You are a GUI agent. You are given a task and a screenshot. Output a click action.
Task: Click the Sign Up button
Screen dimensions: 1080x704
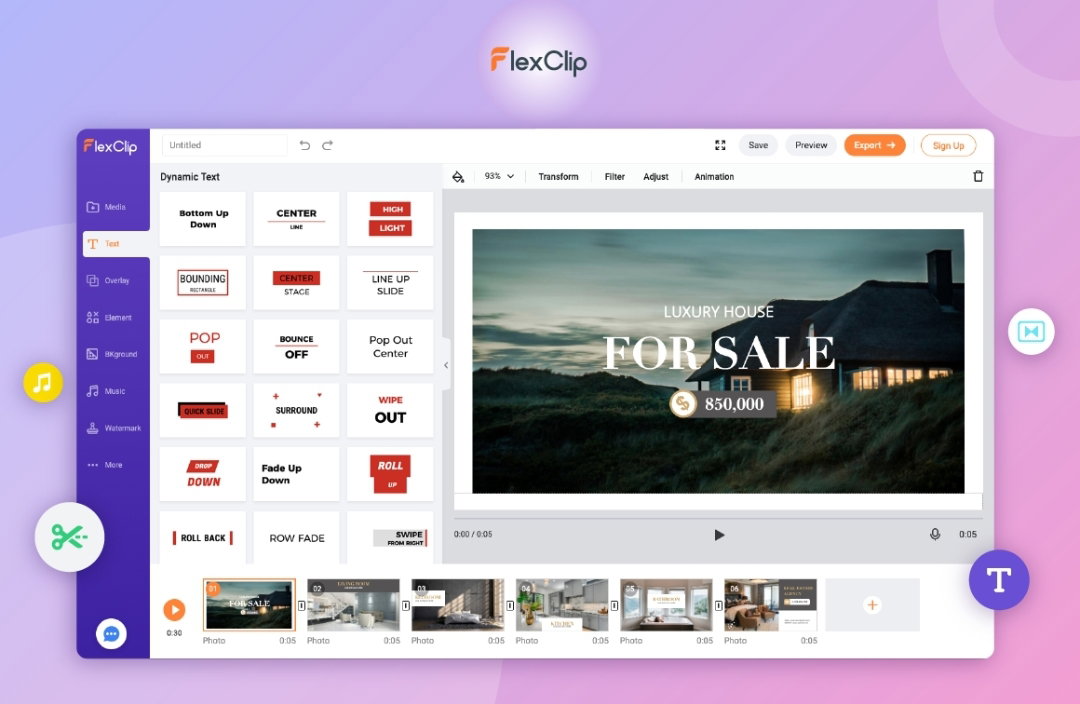[x=948, y=145]
